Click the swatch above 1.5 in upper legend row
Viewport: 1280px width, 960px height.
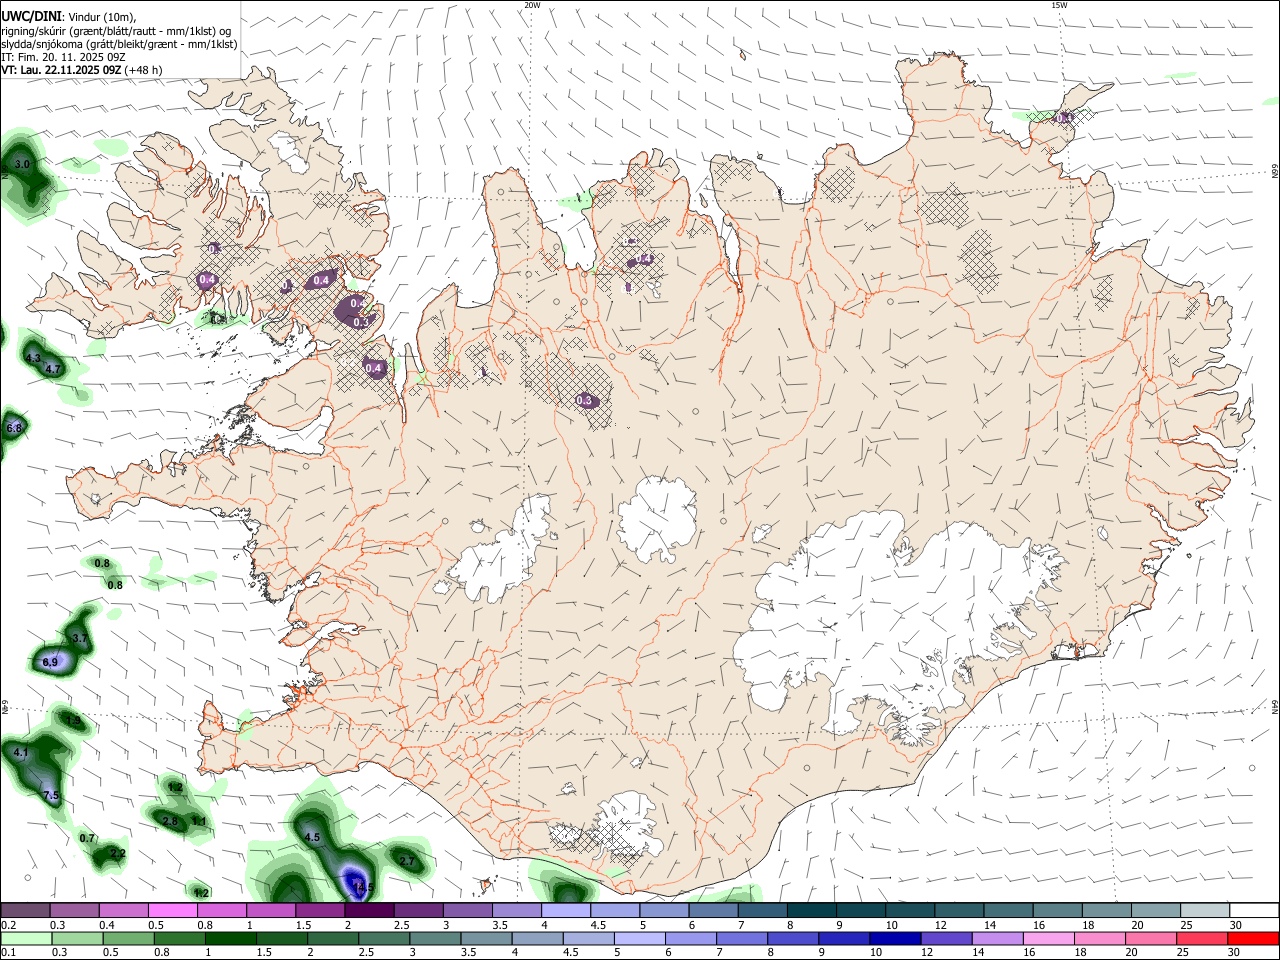pyautogui.click(x=319, y=911)
